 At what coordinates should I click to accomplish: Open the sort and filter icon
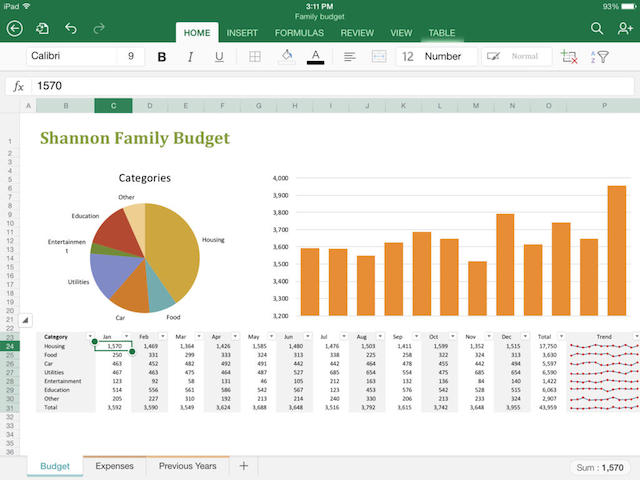click(x=600, y=56)
